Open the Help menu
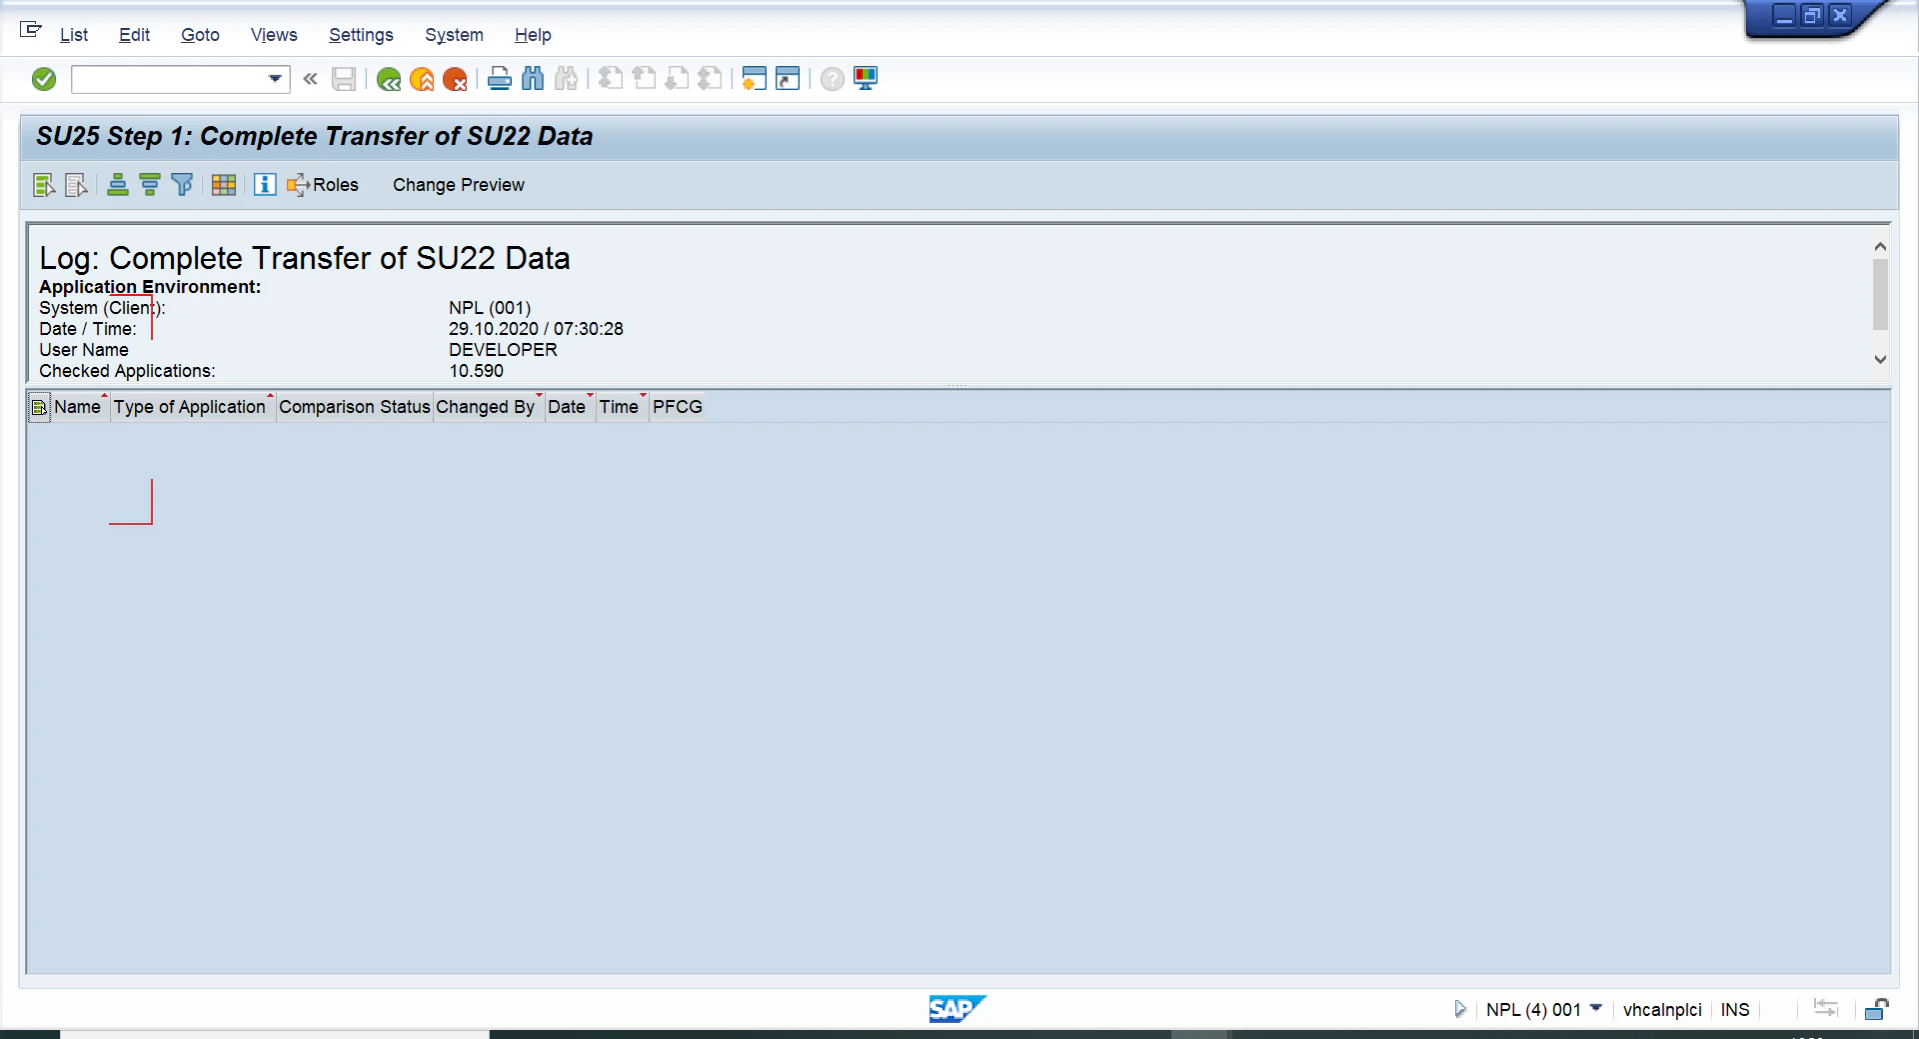 533,35
